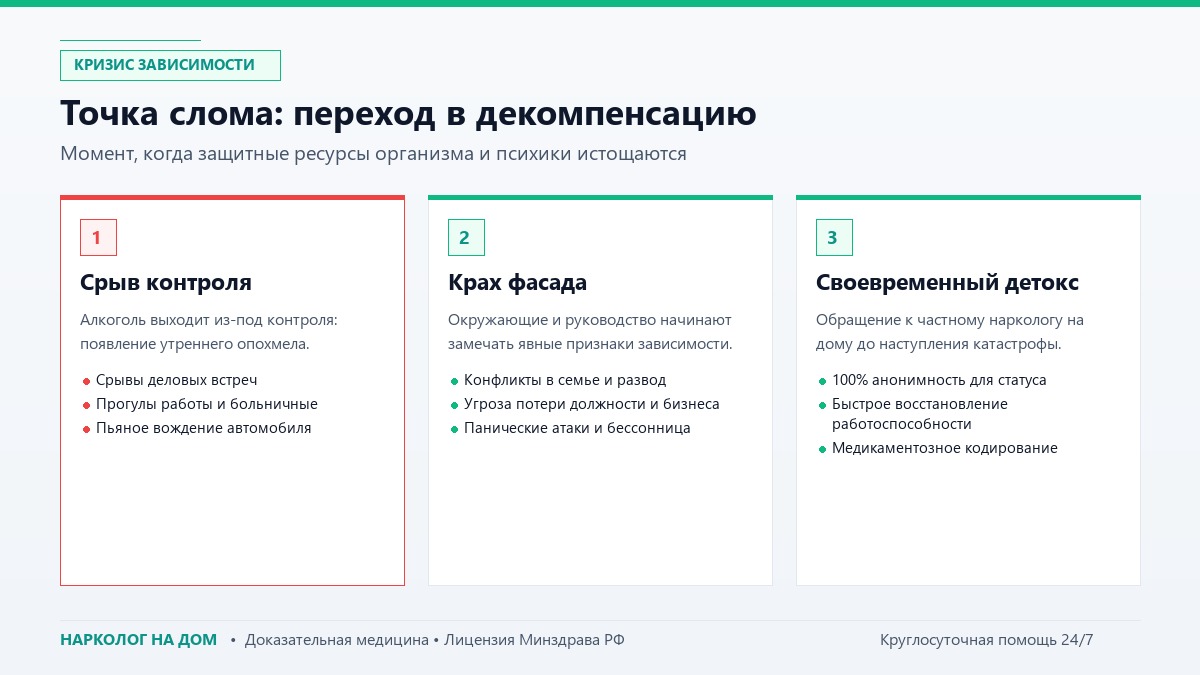Click the footer text 'Доказательная медицина'
Screen dimensions: 1200x675
point(337,640)
